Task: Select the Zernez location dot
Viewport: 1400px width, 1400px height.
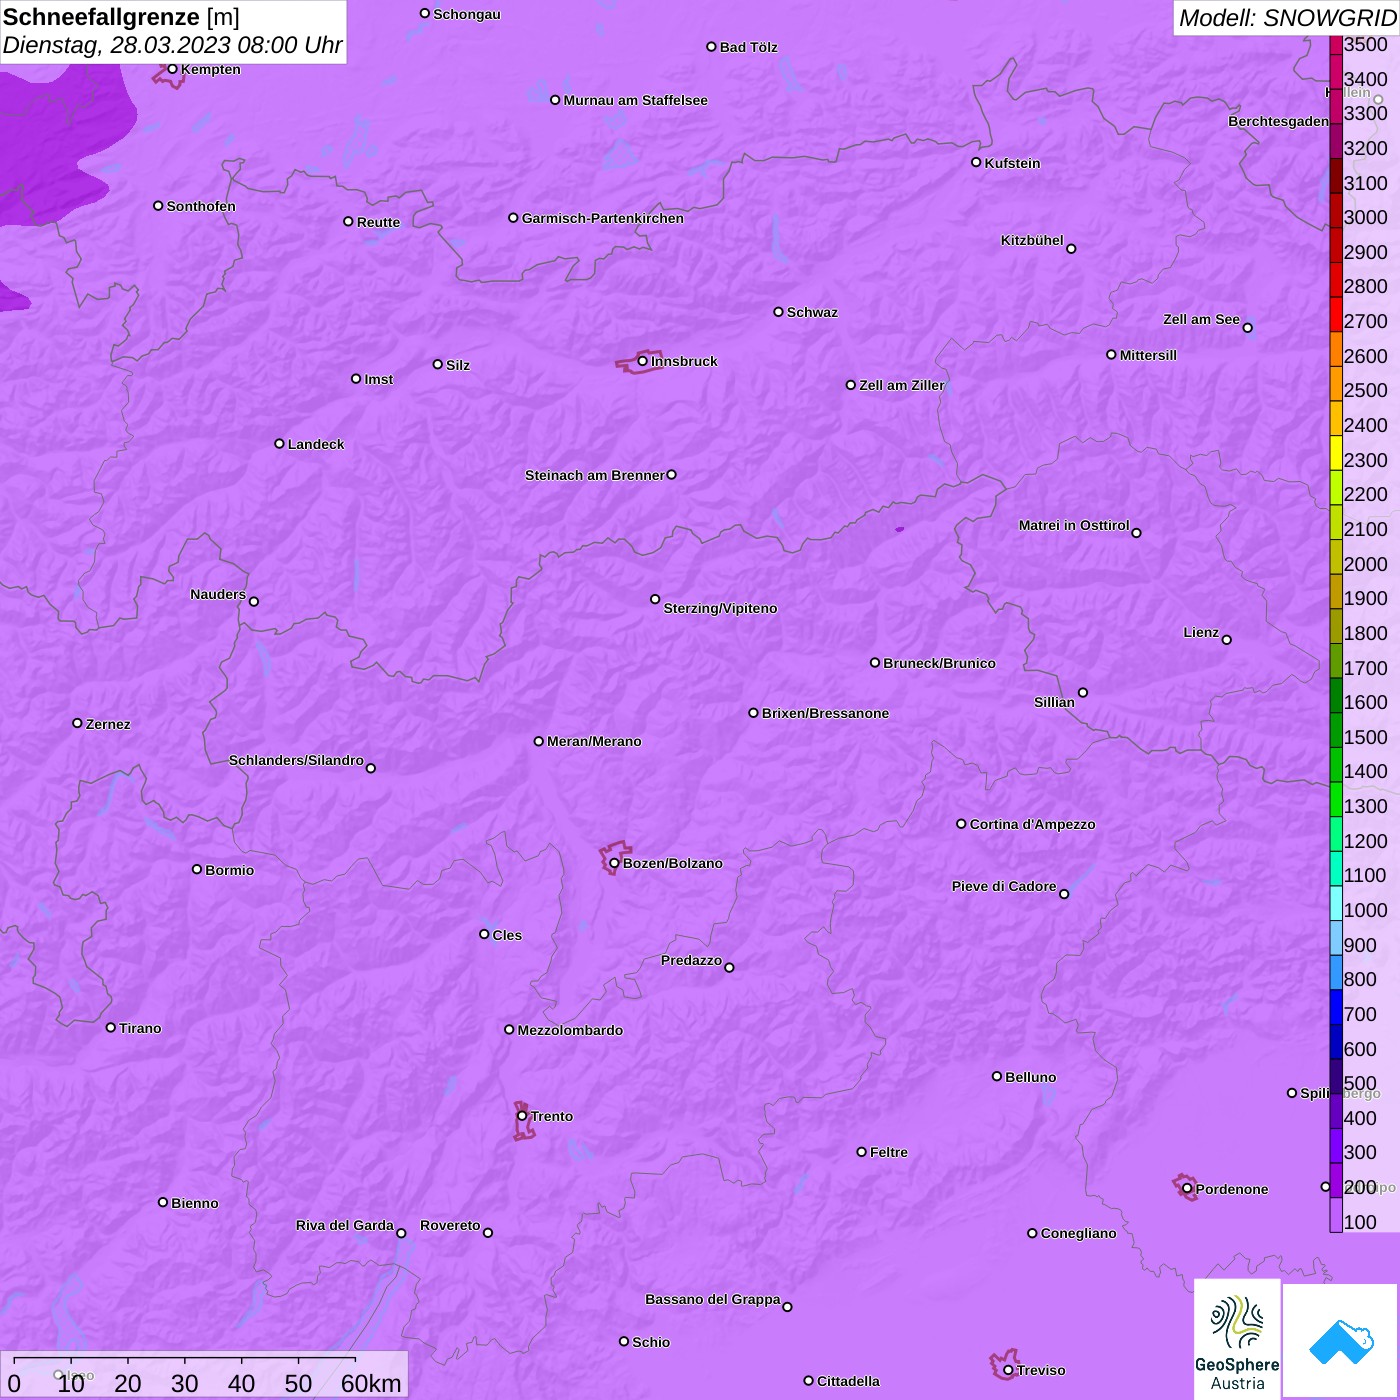Action: click(77, 723)
